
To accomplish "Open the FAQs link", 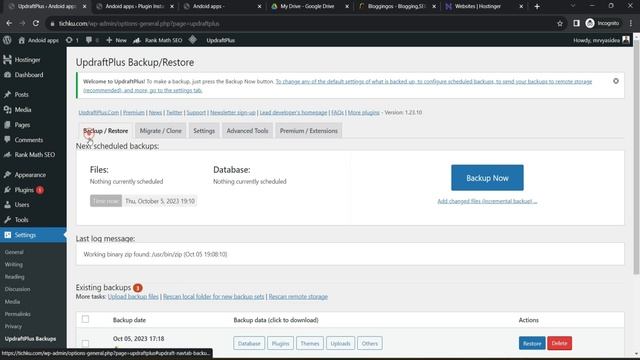I will pyautogui.click(x=338, y=112).
